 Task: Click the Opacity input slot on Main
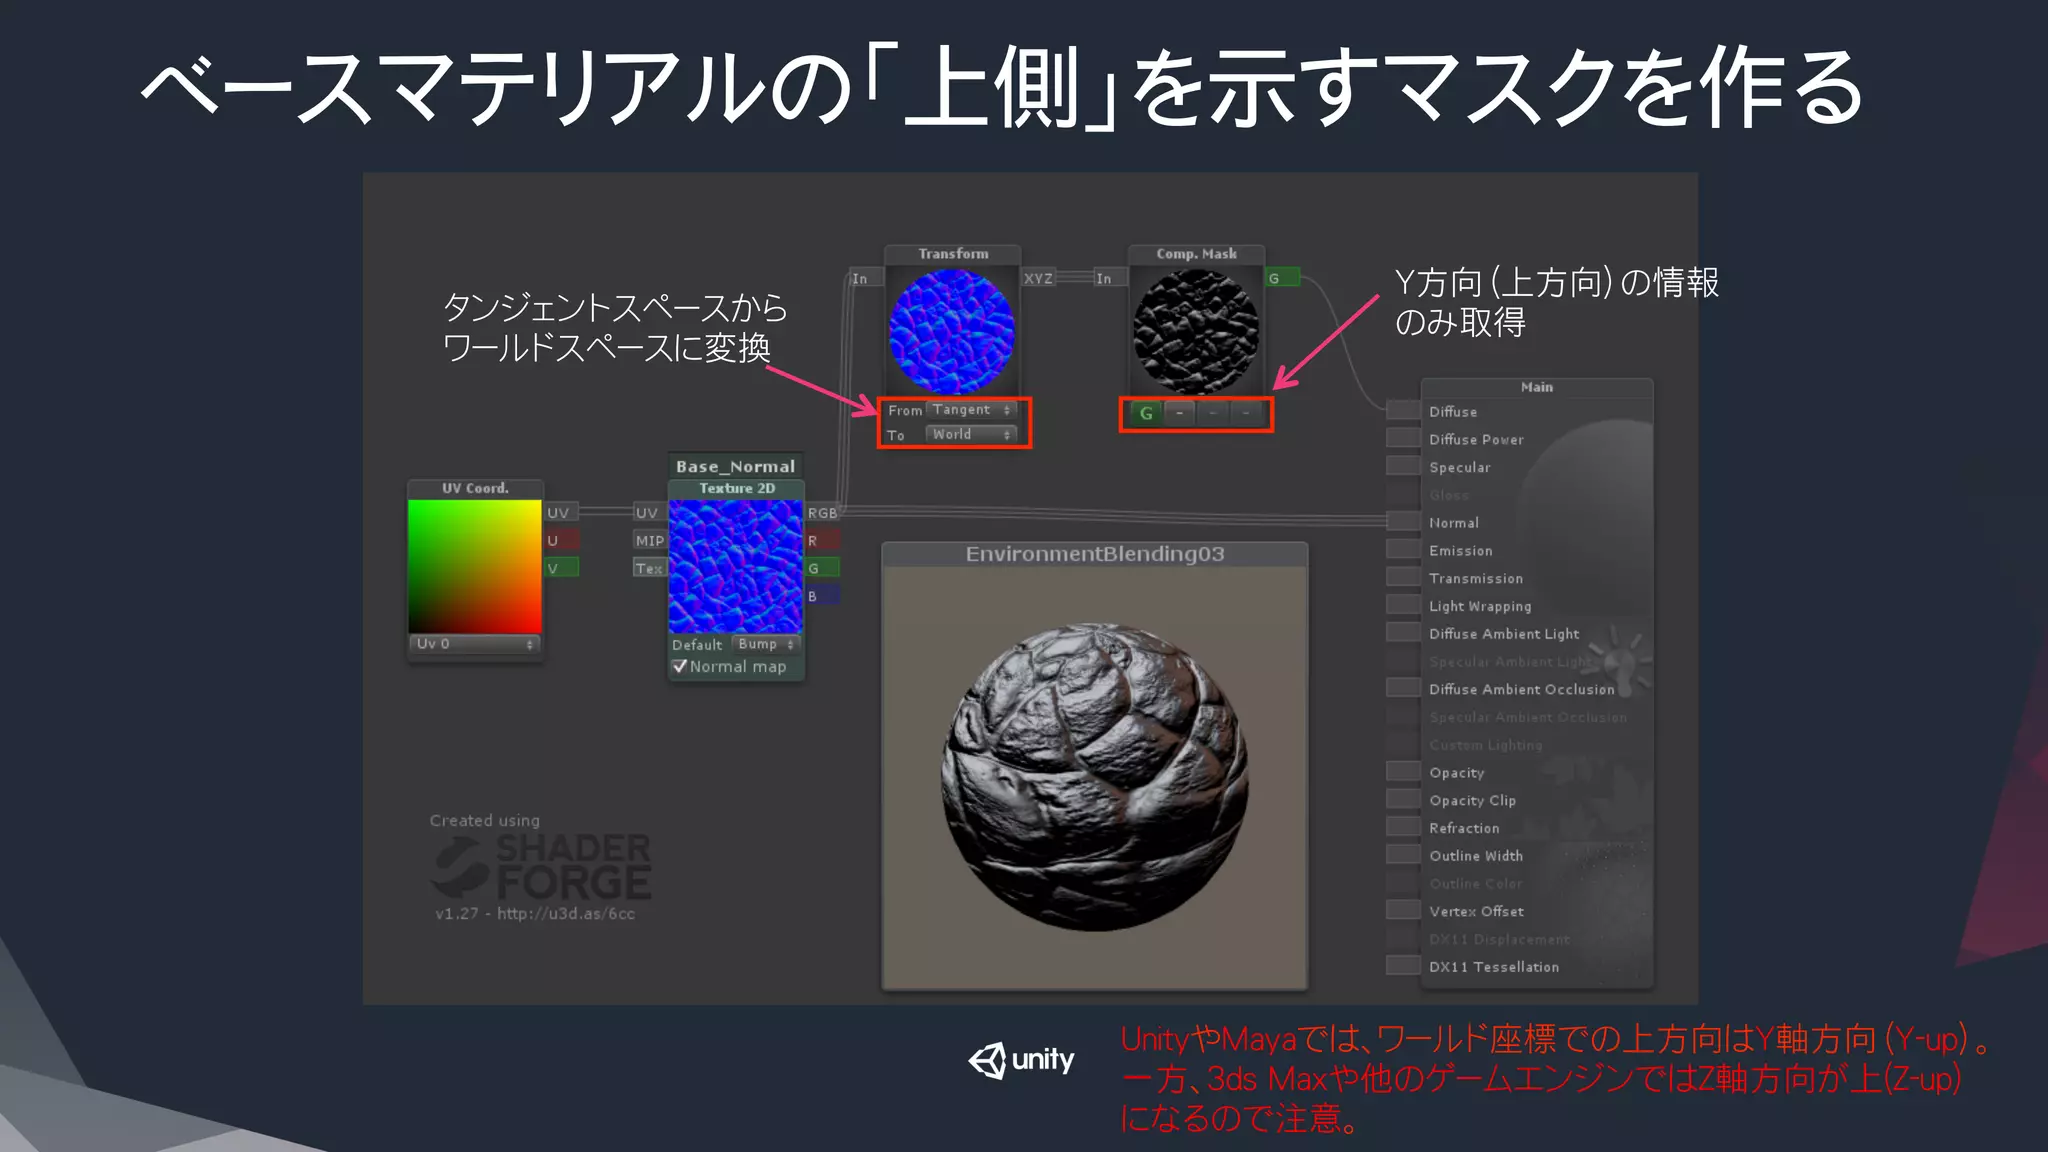coord(1404,771)
